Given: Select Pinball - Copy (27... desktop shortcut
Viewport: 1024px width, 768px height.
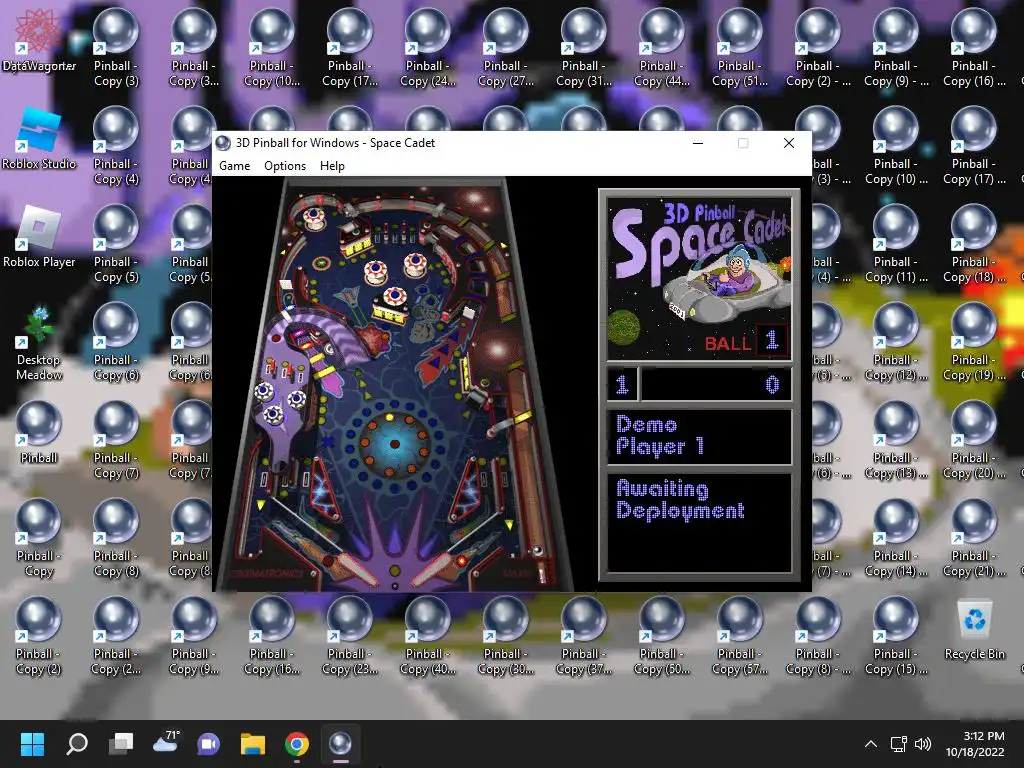Looking at the screenshot, I should pos(505,48).
